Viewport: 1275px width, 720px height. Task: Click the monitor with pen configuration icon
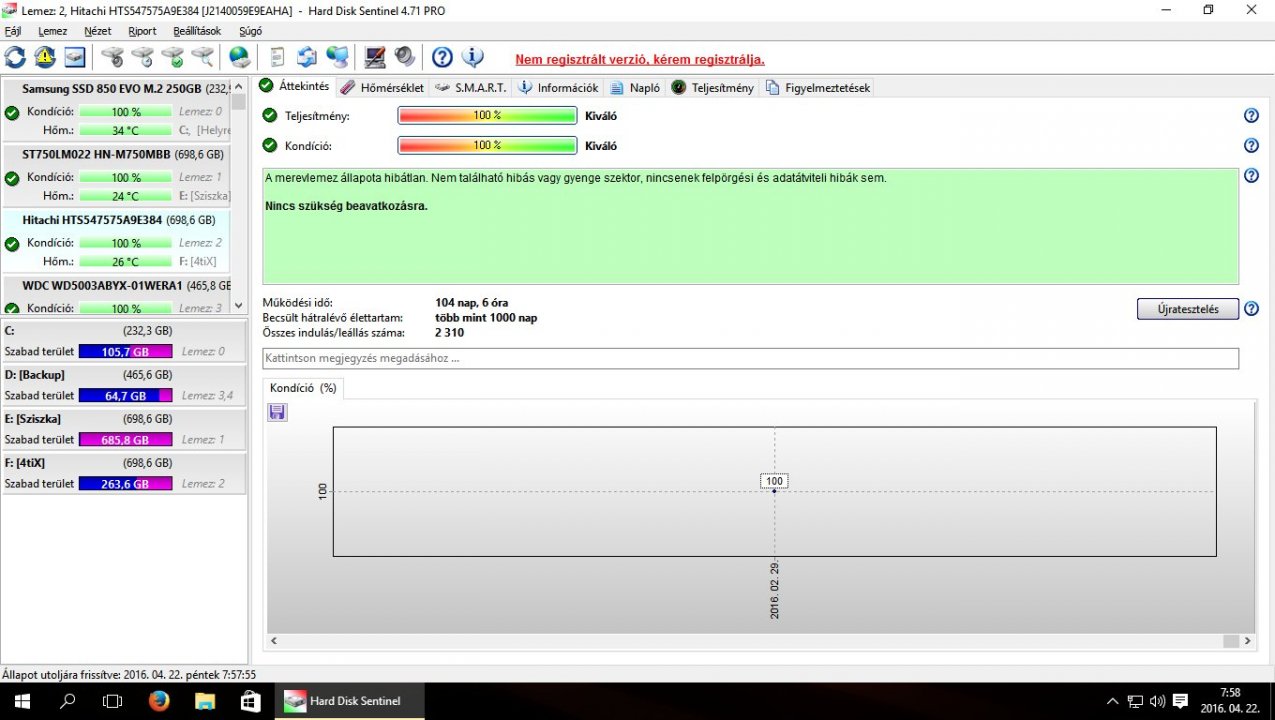[375, 57]
